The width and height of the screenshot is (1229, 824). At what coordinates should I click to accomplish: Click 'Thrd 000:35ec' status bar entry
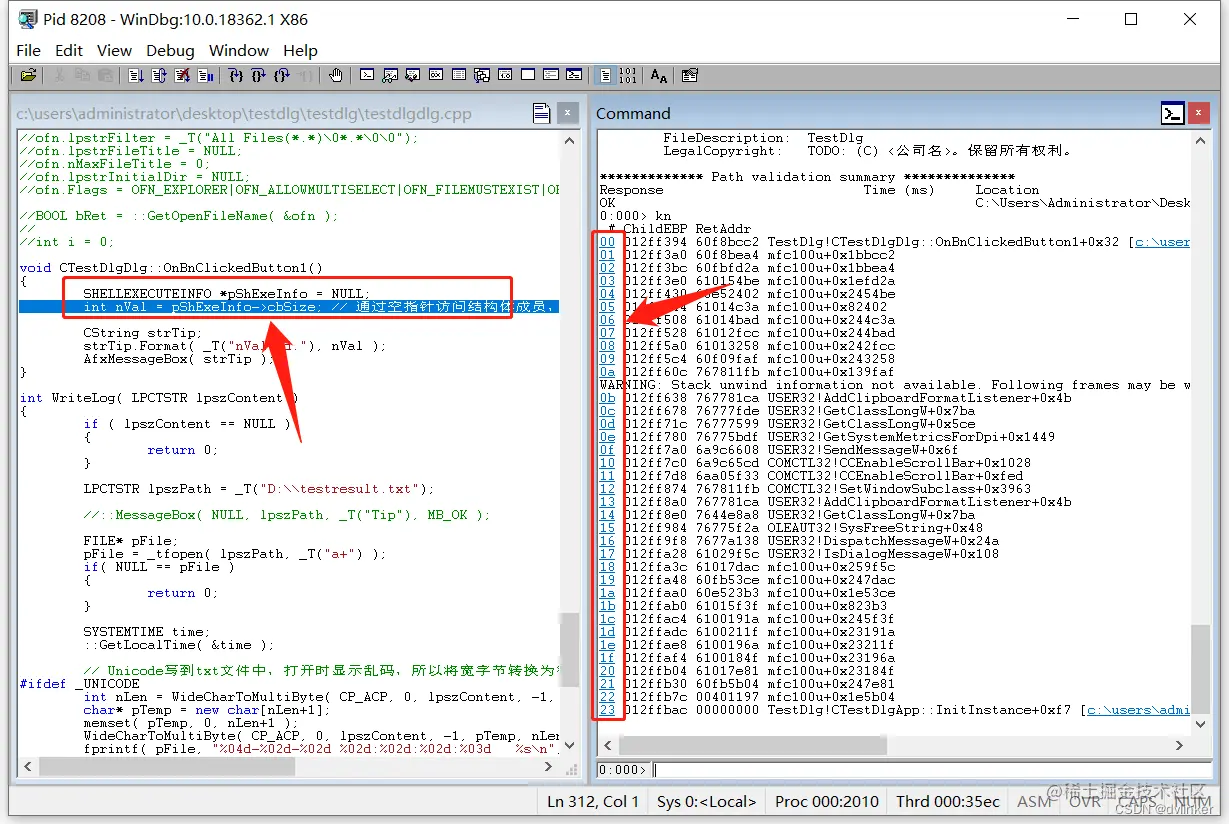[x=947, y=801]
